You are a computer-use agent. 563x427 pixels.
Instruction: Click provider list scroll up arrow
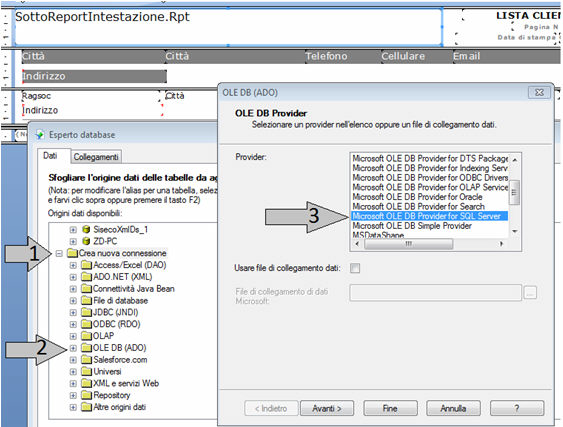515,159
